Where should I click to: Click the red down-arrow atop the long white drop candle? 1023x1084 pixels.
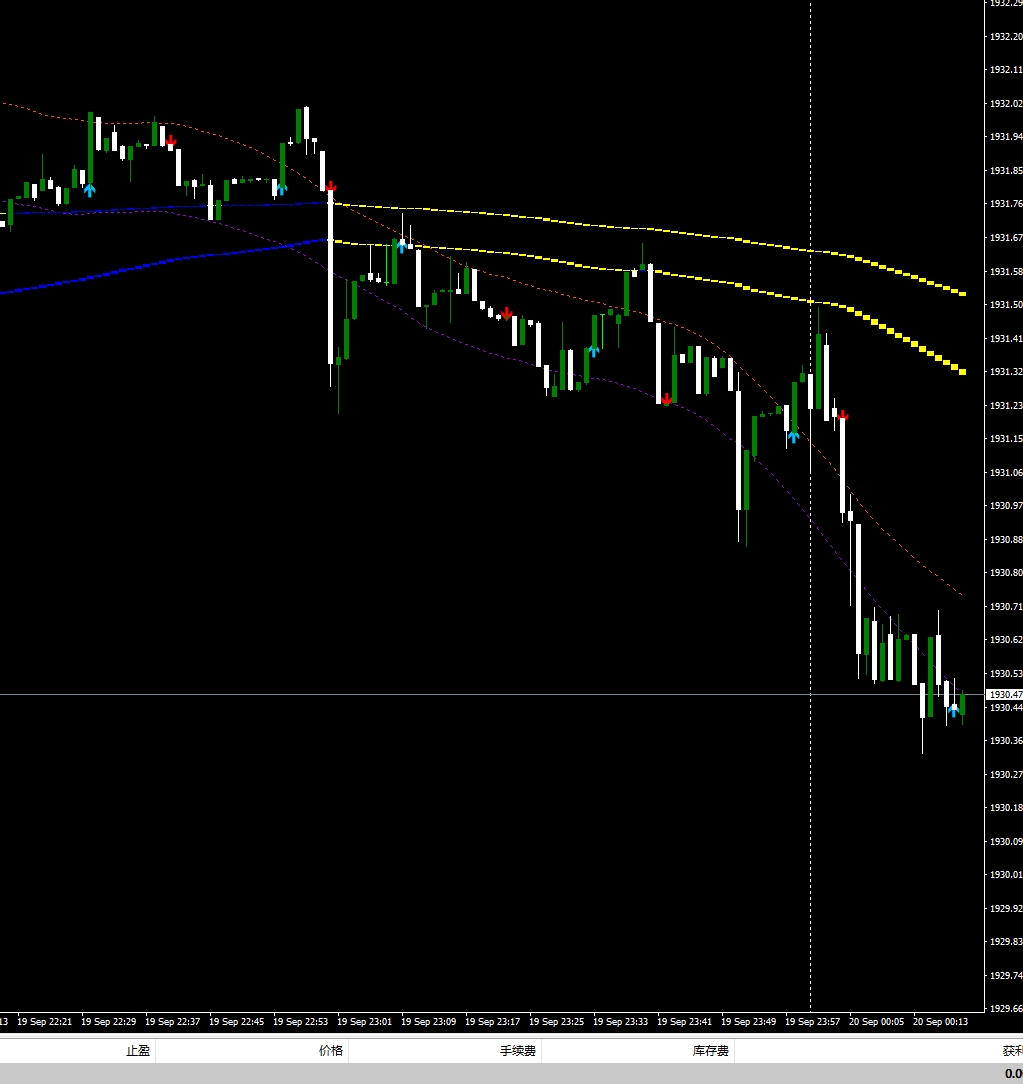pos(330,186)
